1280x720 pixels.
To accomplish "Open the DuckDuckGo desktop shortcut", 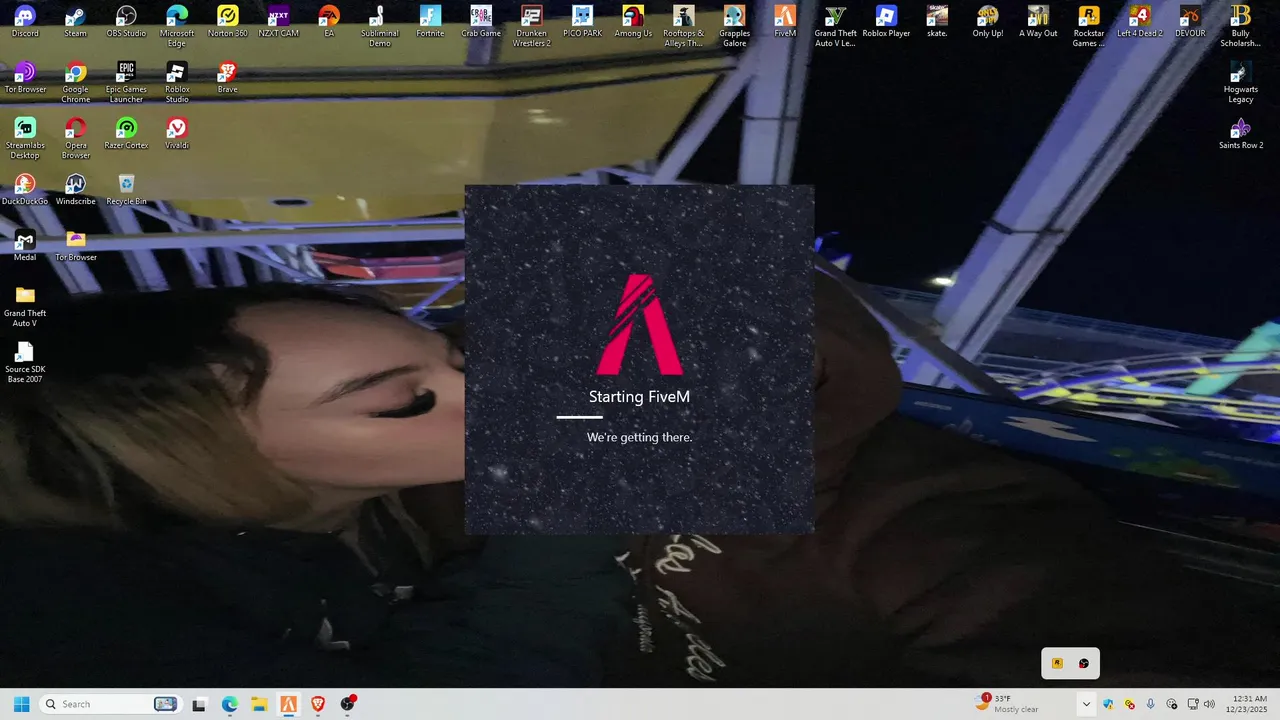I will (x=25, y=190).
